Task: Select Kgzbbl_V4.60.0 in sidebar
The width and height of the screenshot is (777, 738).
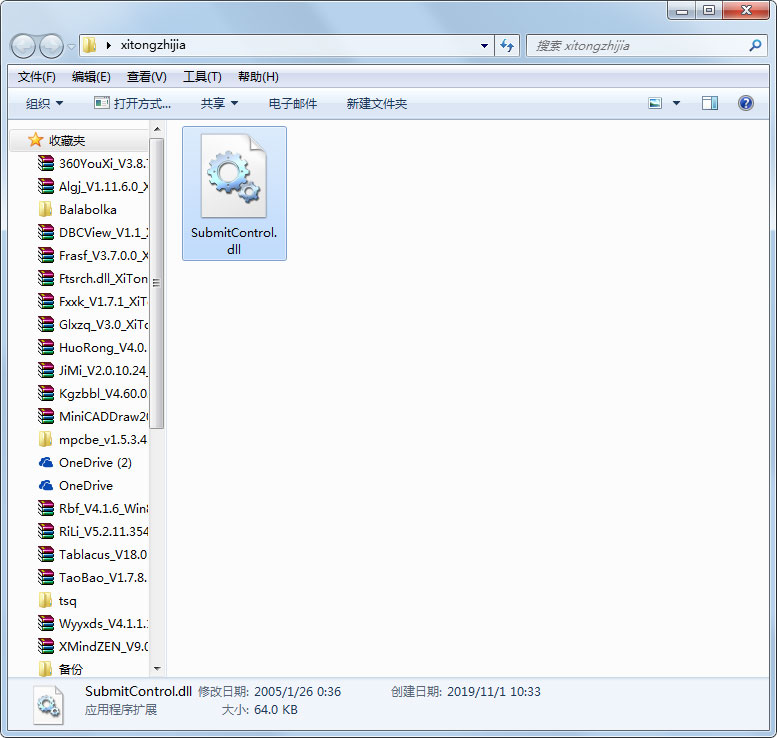Action: (93, 394)
